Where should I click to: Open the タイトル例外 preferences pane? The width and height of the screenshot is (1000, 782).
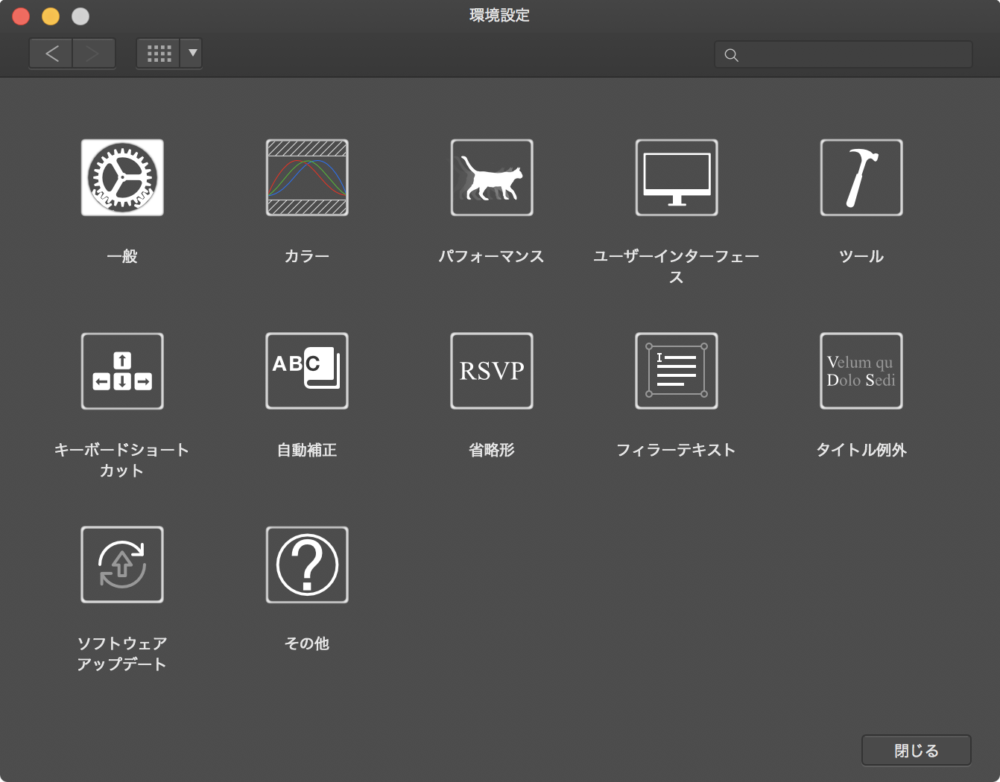(x=861, y=371)
